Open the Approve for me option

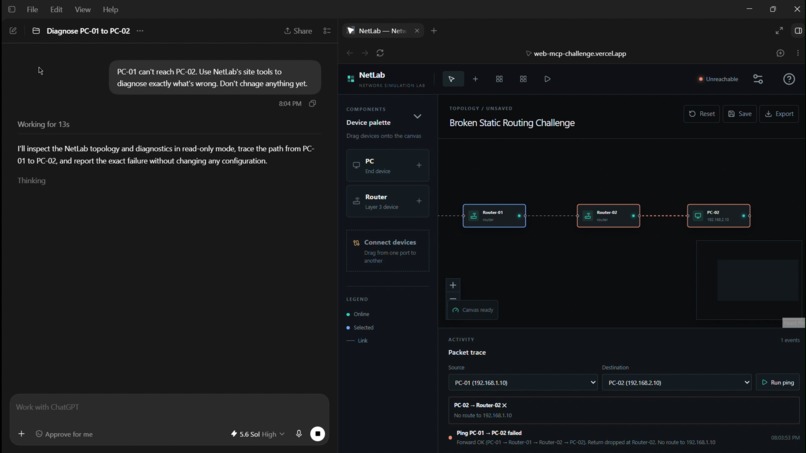coord(64,434)
